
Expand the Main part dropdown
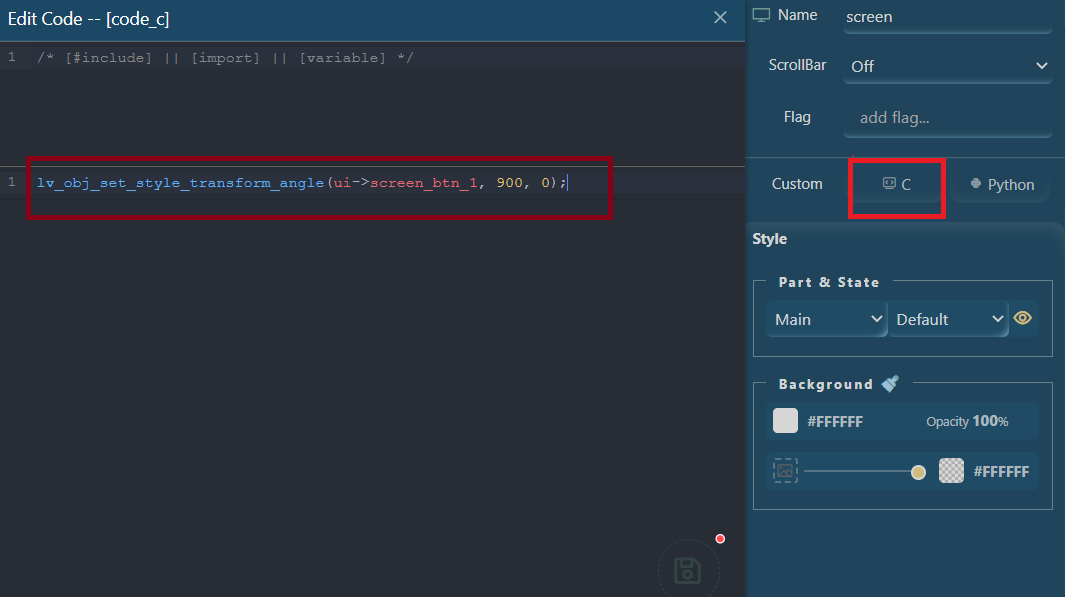tap(826, 319)
